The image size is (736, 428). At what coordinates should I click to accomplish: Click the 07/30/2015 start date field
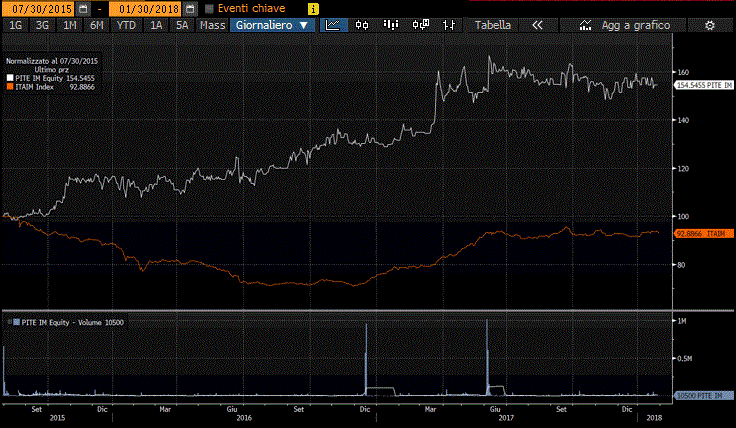[36, 8]
